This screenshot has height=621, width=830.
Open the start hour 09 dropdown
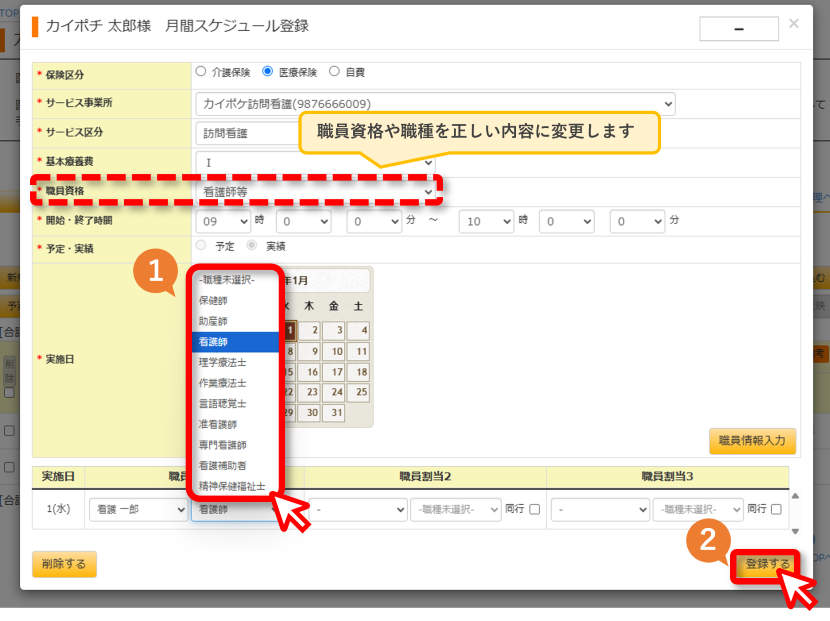(x=223, y=221)
